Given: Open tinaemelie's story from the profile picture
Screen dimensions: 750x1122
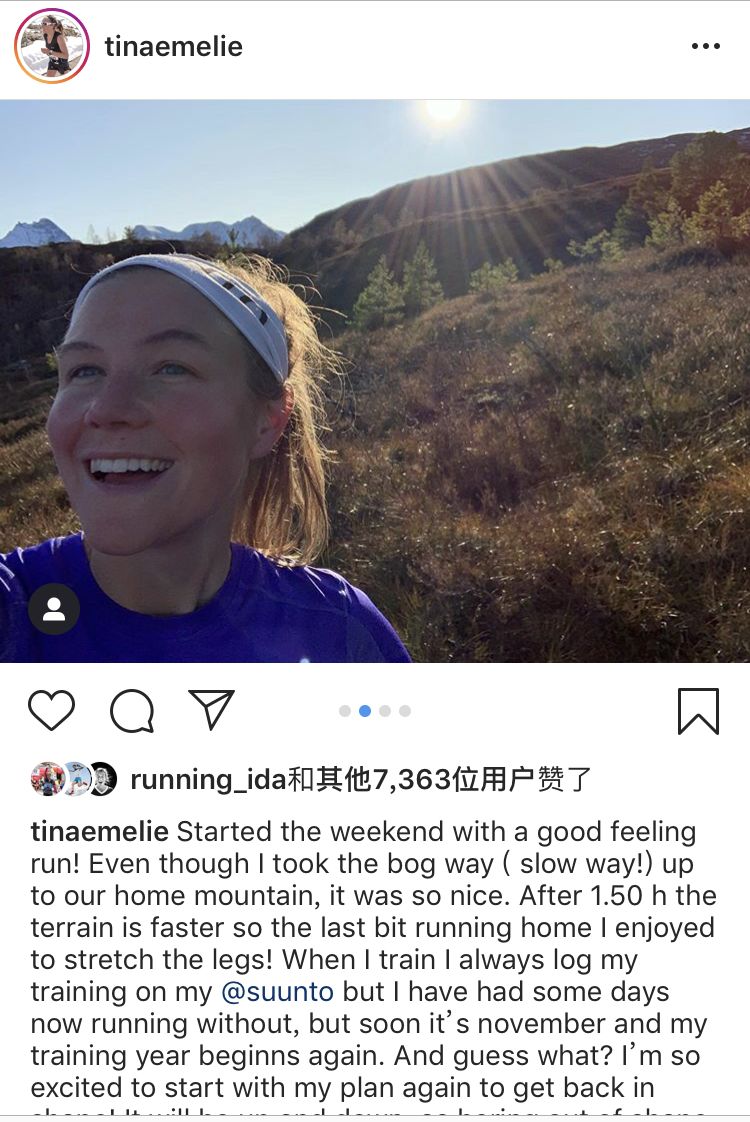Looking at the screenshot, I should pos(52,47).
